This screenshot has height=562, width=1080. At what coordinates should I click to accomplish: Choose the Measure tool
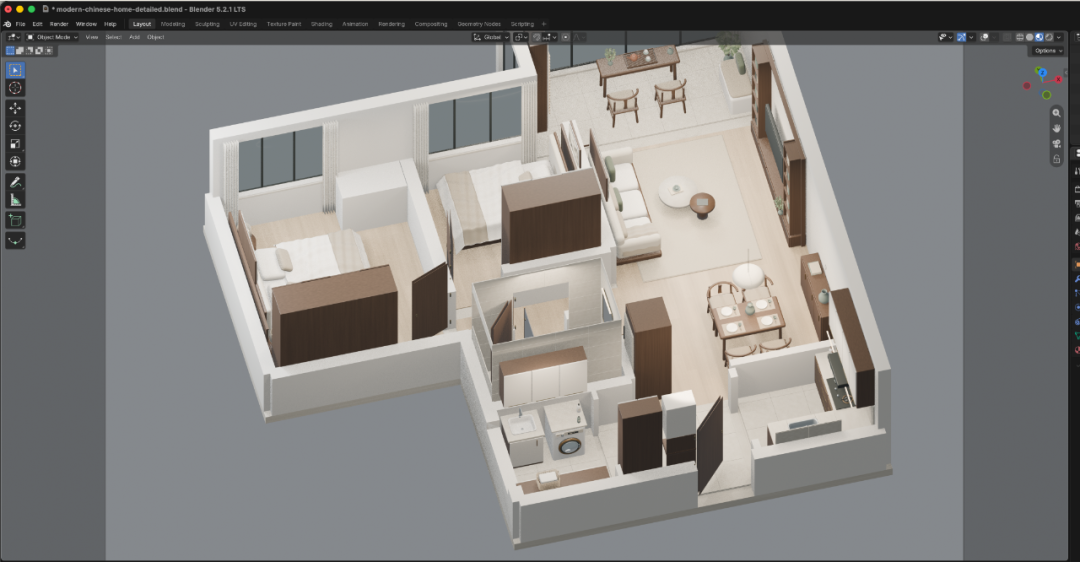(x=15, y=200)
